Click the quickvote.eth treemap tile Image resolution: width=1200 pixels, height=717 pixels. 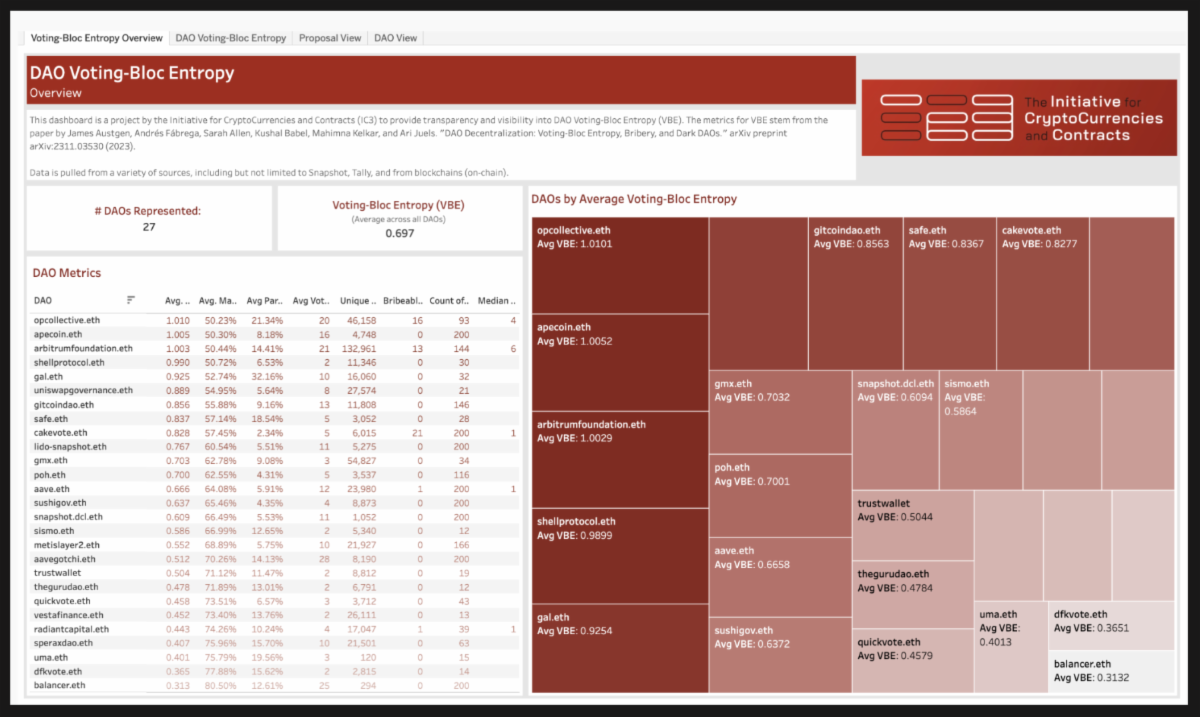pos(913,660)
